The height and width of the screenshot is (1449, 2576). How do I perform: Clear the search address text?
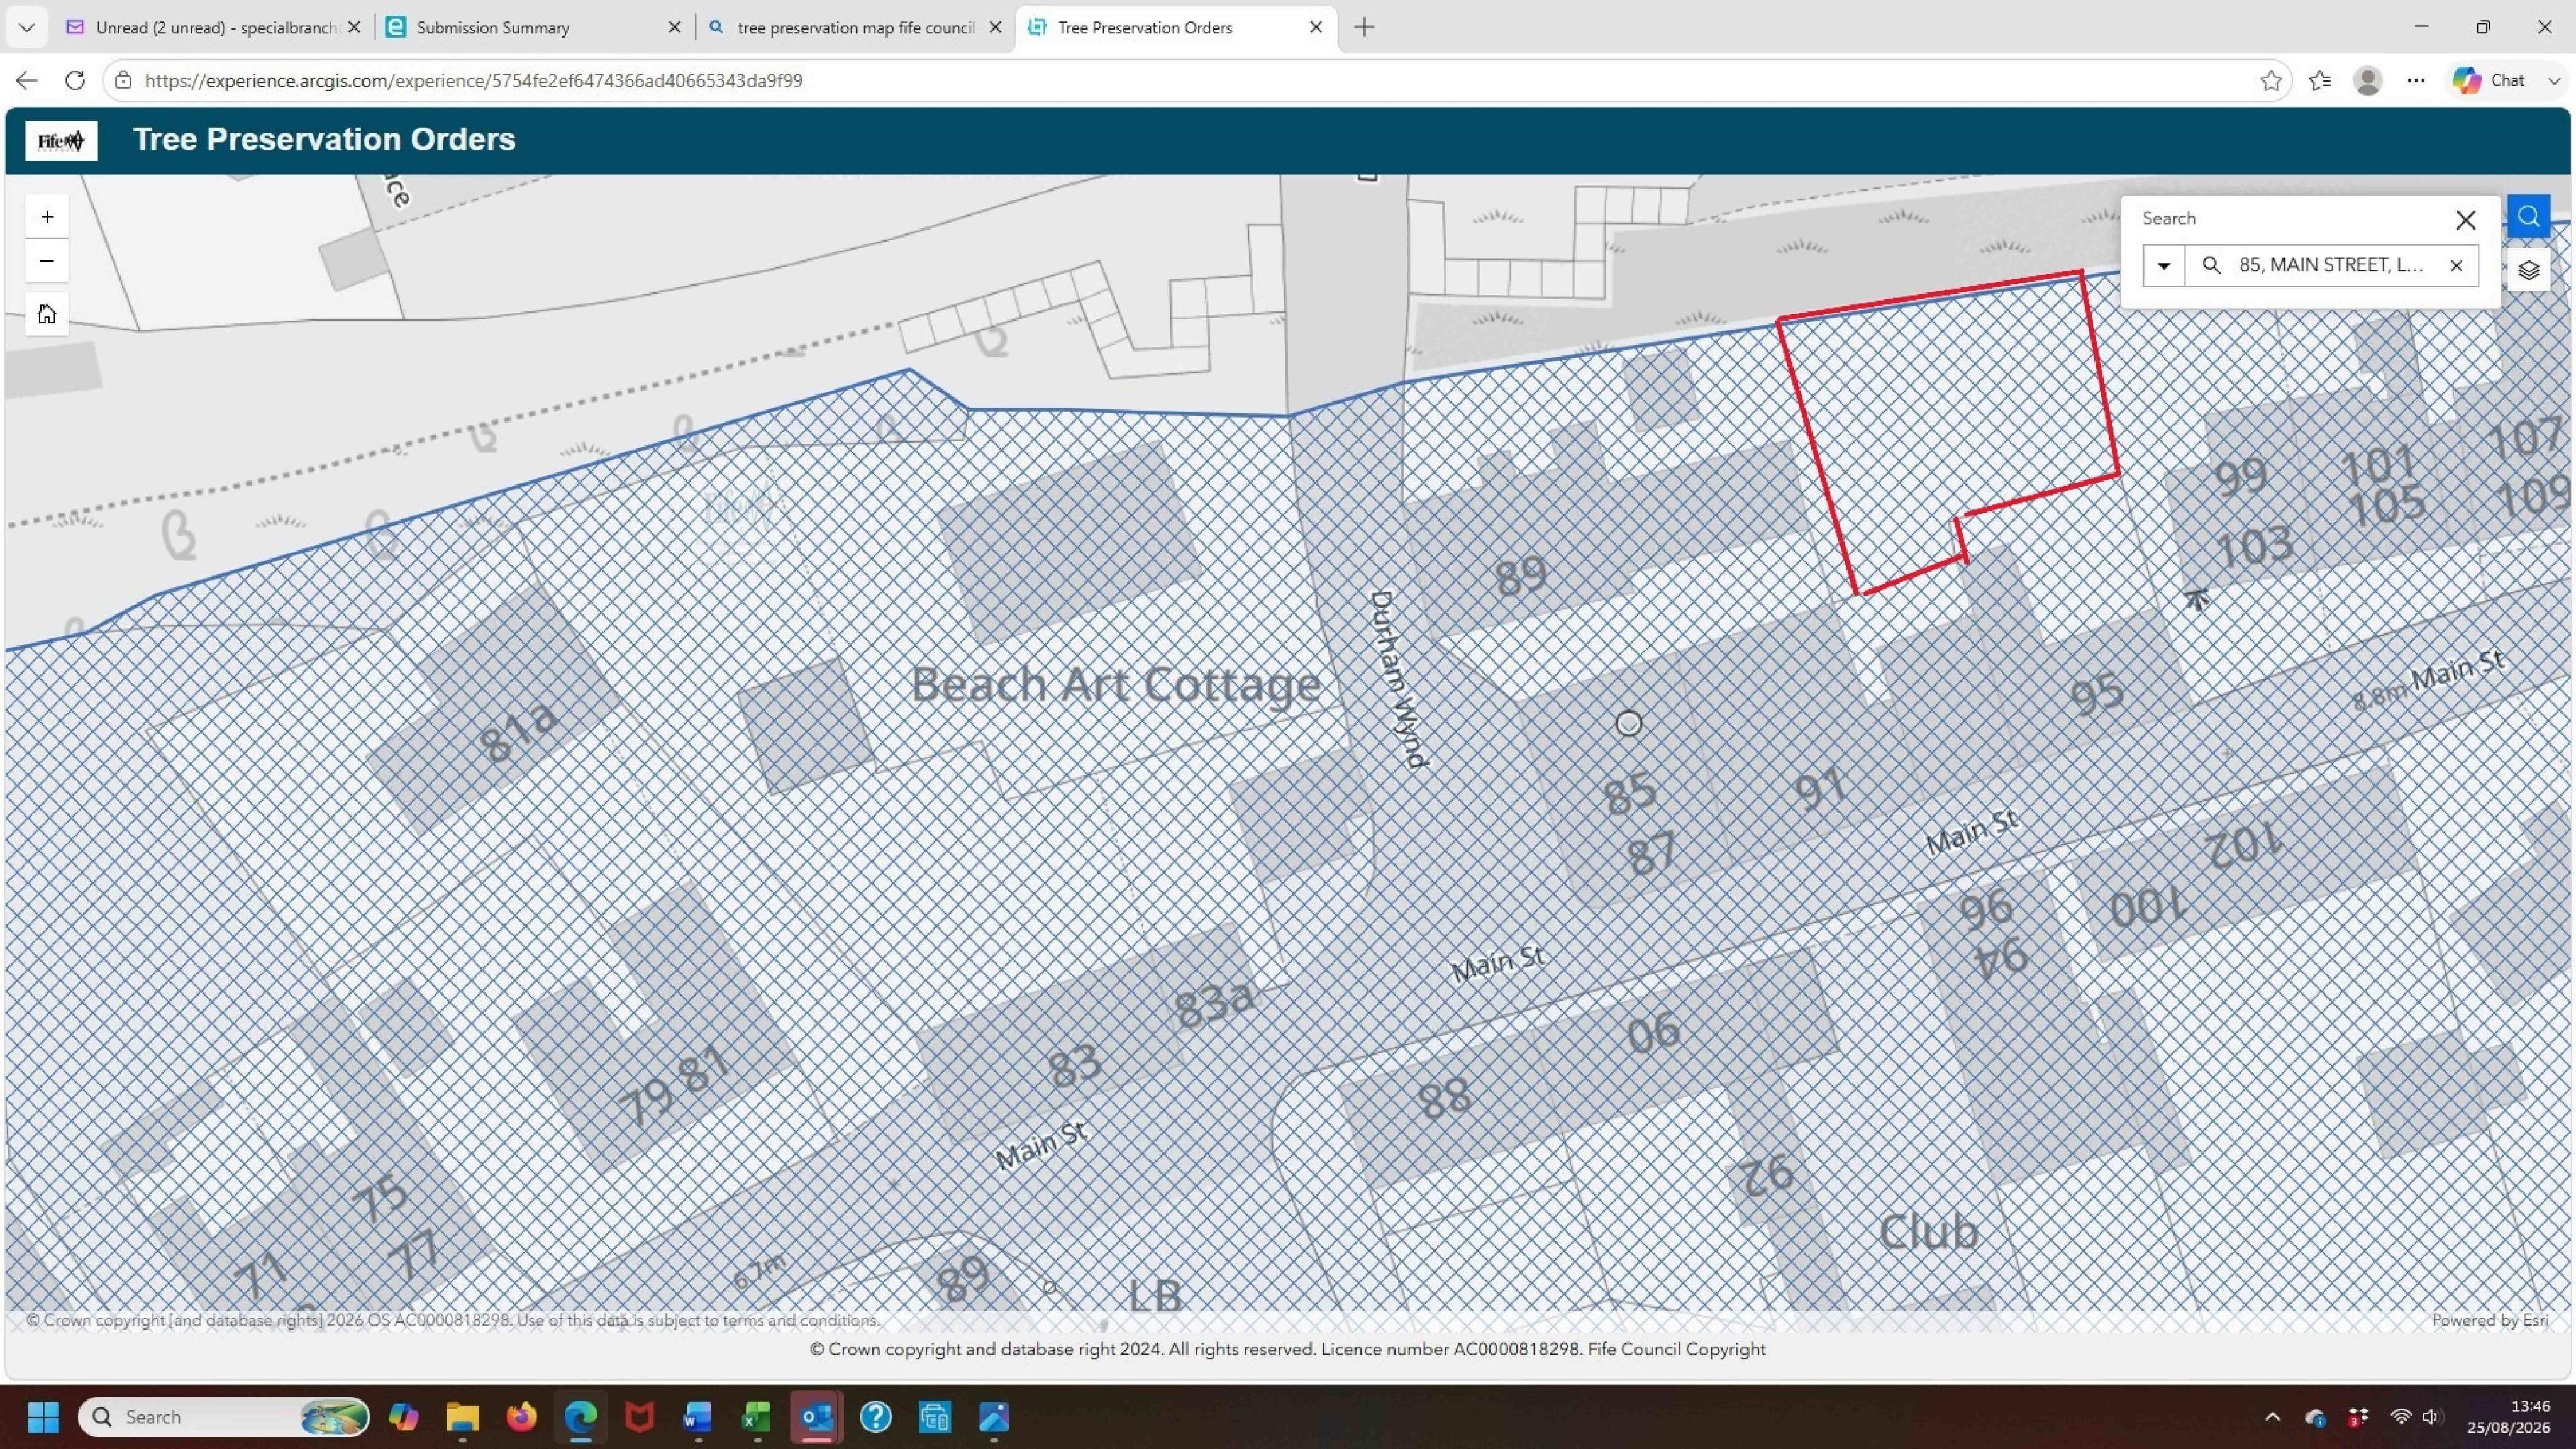pos(2456,265)
